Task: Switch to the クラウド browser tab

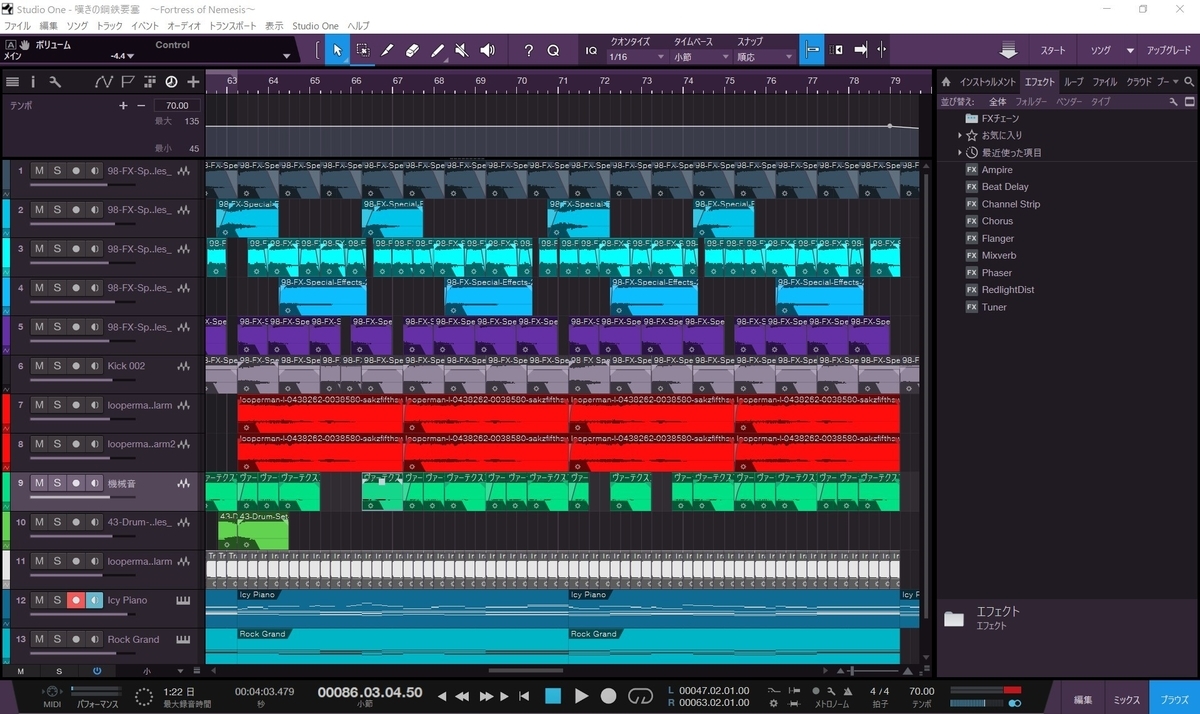Action: click(1138, 82)
